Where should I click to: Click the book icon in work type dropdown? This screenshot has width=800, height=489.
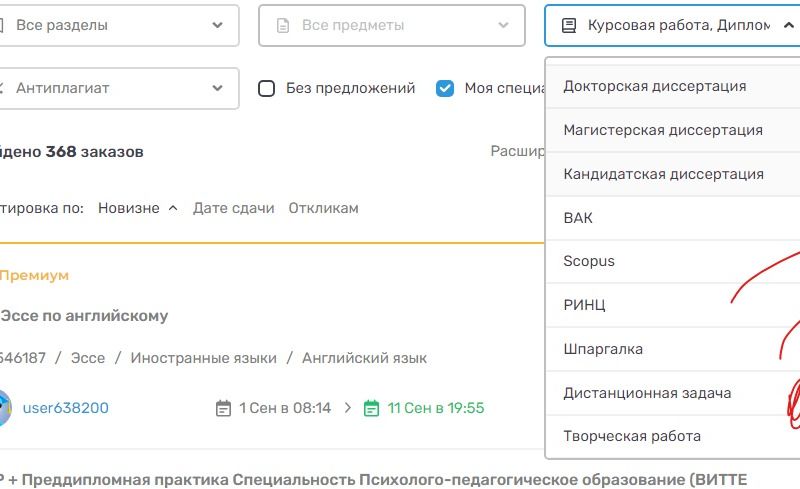(x=569, y=25)
